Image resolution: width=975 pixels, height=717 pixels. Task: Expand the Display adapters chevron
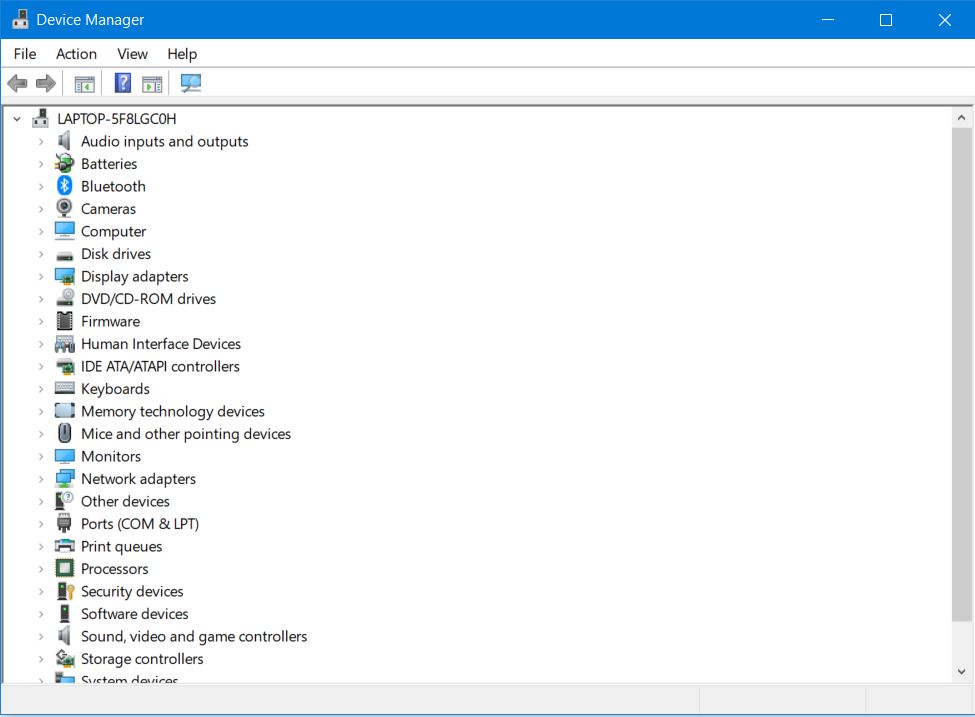coord(41,276)
